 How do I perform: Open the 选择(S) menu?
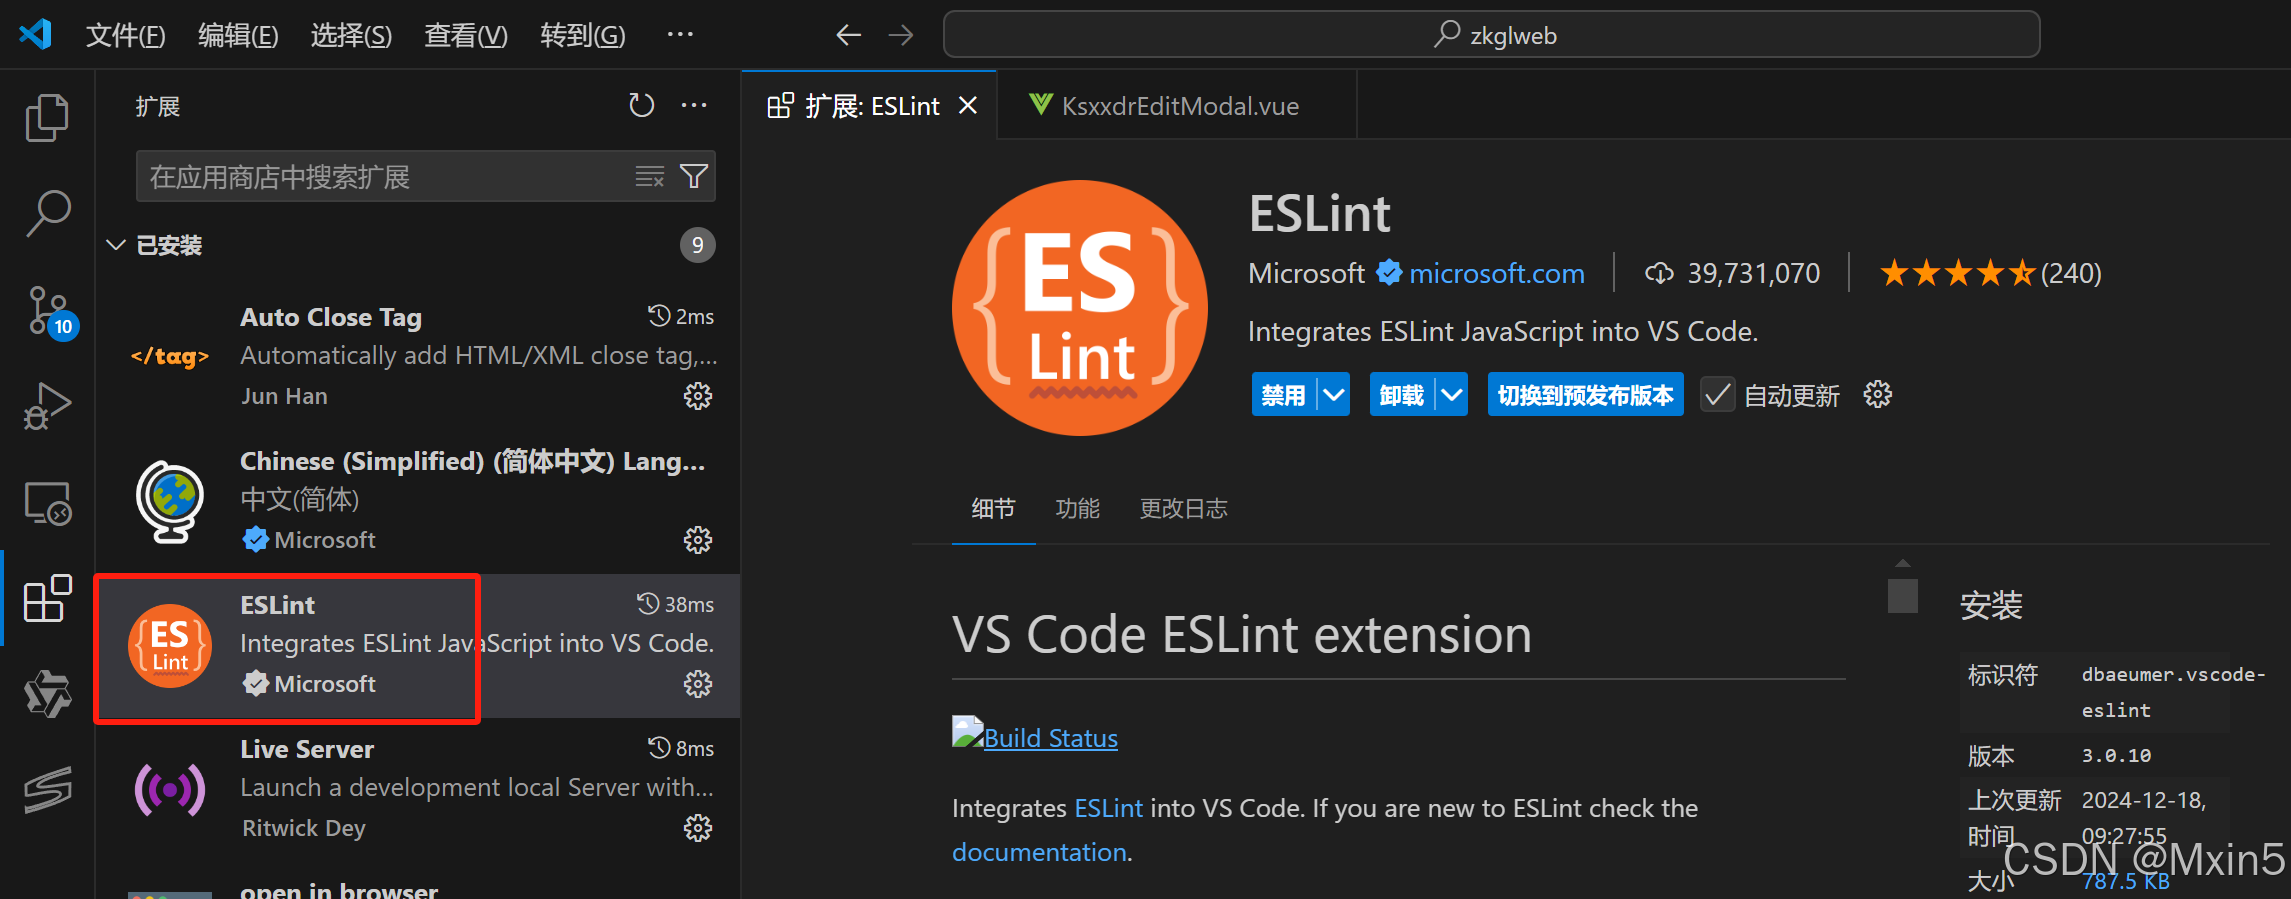pyautogui.click(x=351, y=36)
